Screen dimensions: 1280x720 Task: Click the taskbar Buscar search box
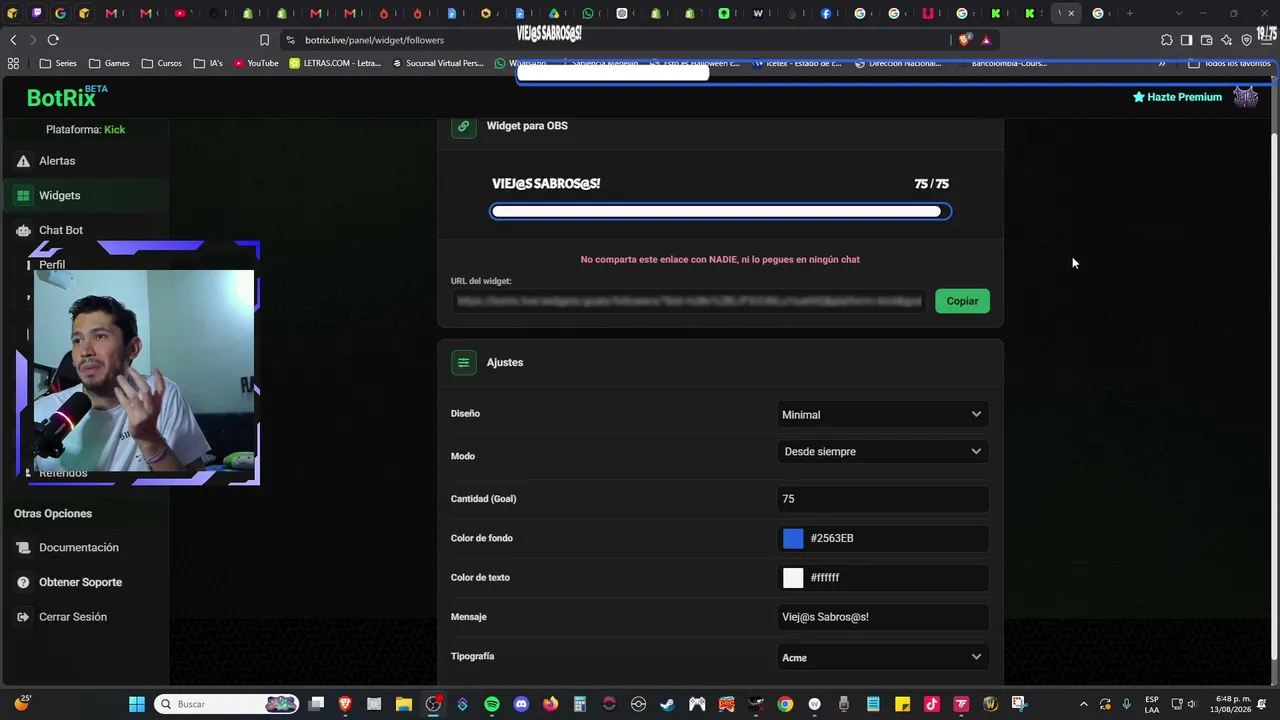coord(229,704)
